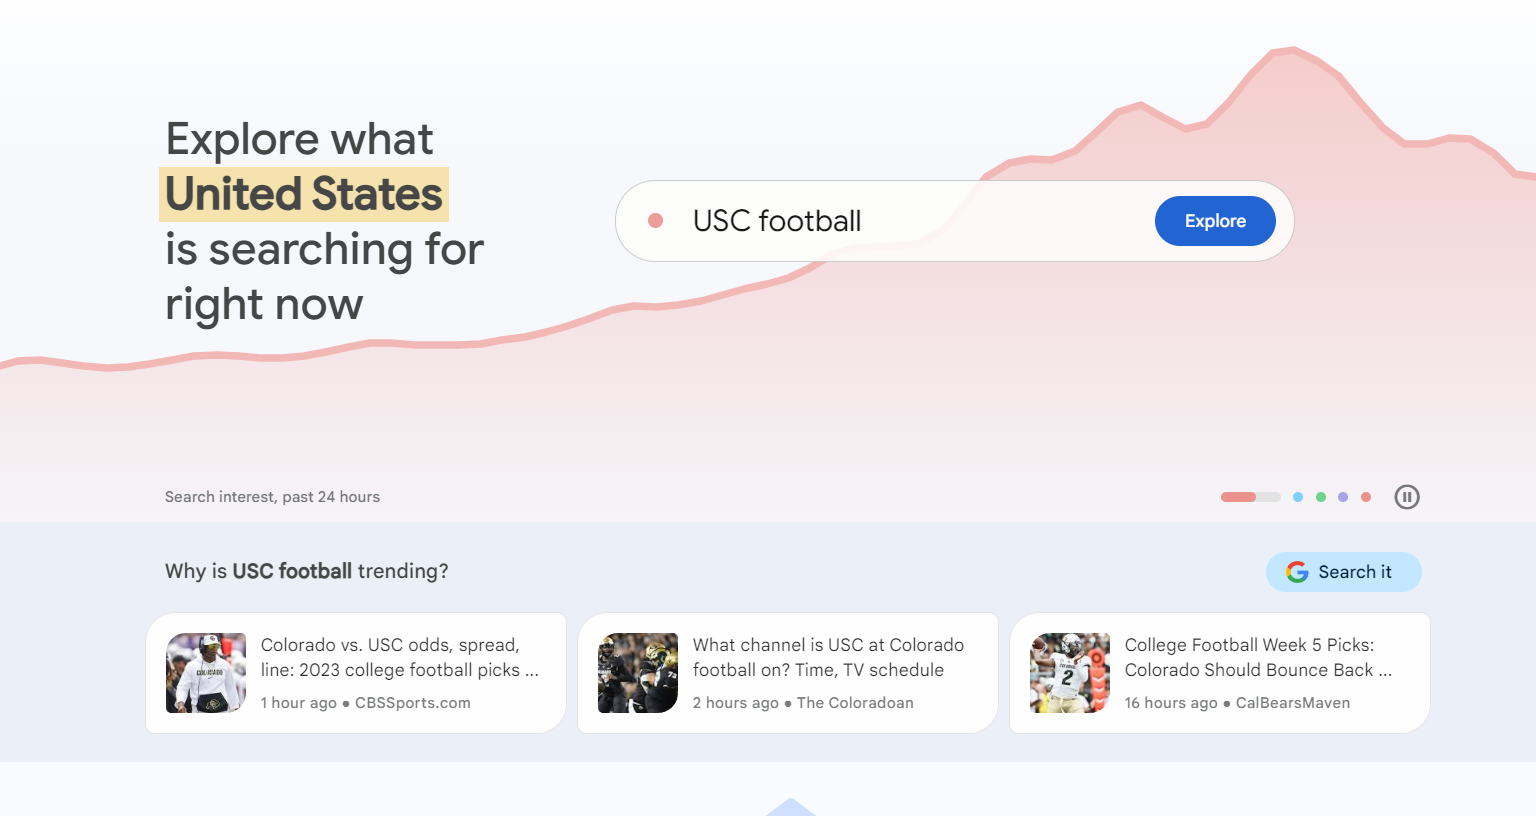
Task: Go to the last red carousel dot
Action: click(x=1366, y=497)
